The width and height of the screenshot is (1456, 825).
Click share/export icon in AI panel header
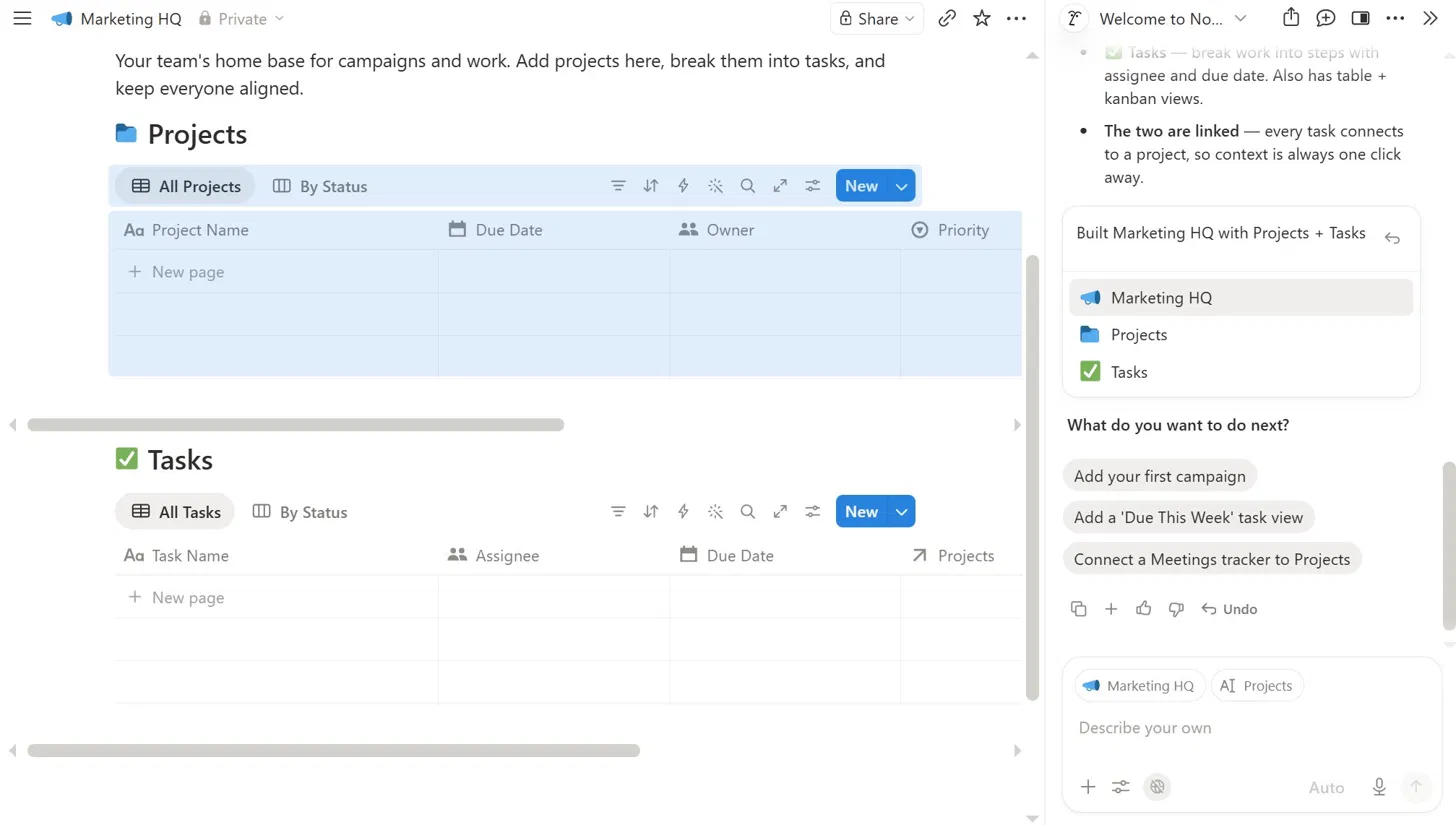pos(1291,18)
